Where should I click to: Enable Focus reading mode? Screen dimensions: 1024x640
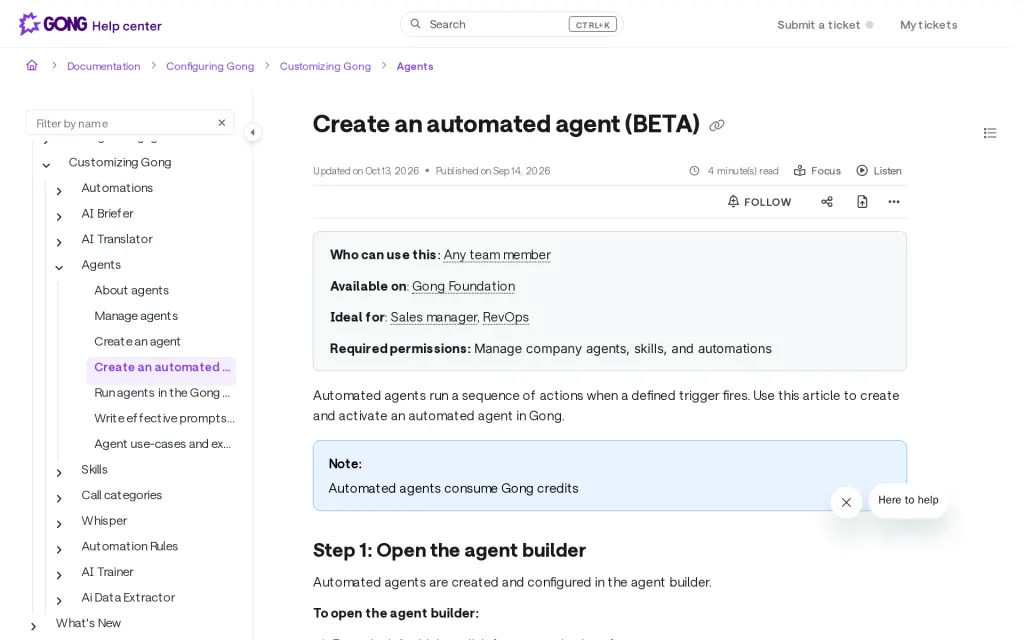[817, 170]
